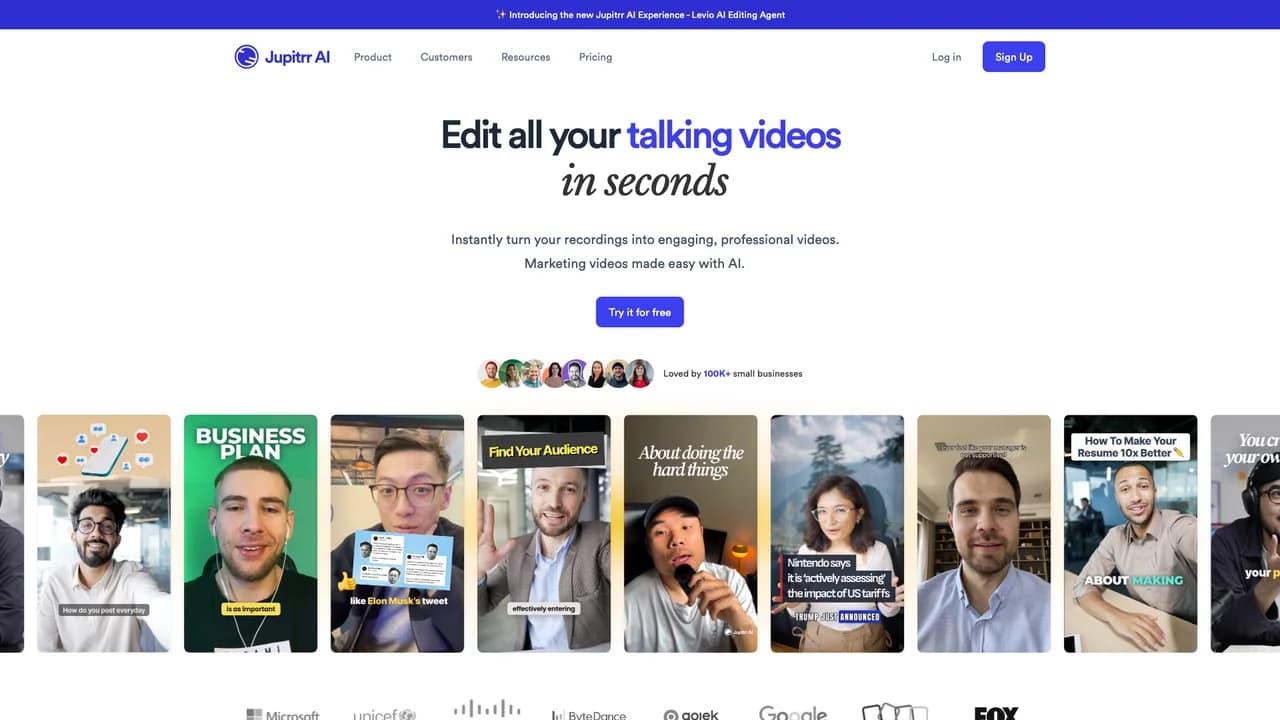The height and width of the screenshot is (720, 1280).
Task: Open the 'About doing the hard things' video
Action: (691, 534)
